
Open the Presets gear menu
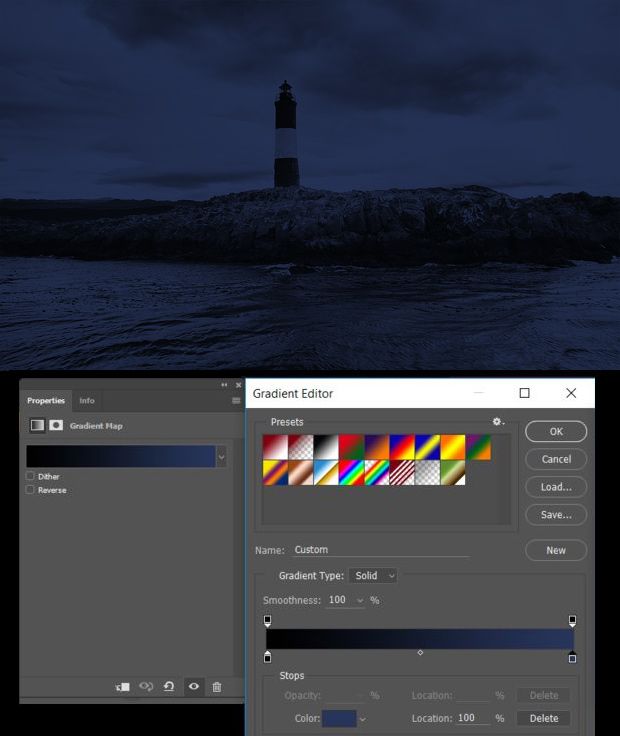pyautogui.click(x=498, y=422)
